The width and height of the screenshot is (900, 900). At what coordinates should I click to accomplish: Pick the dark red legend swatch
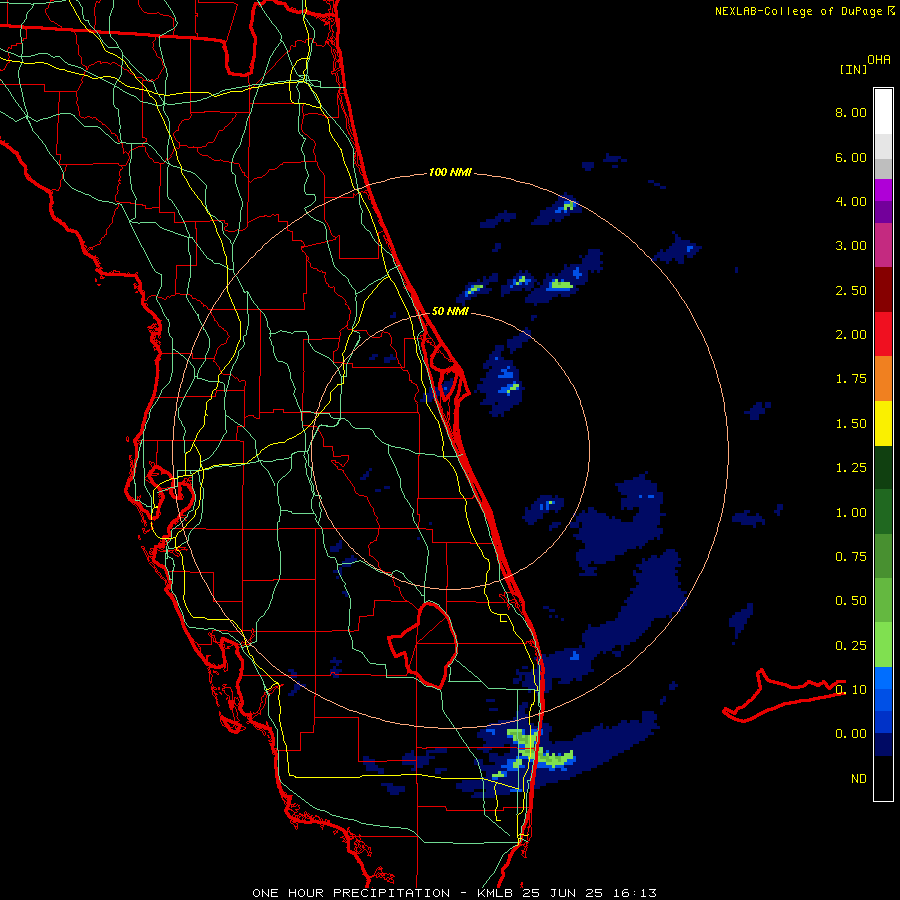click(x=883, y=290)
